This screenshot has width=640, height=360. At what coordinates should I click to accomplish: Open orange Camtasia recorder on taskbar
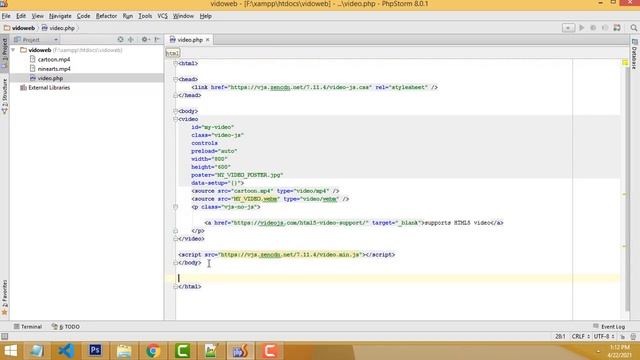[269, 351]
